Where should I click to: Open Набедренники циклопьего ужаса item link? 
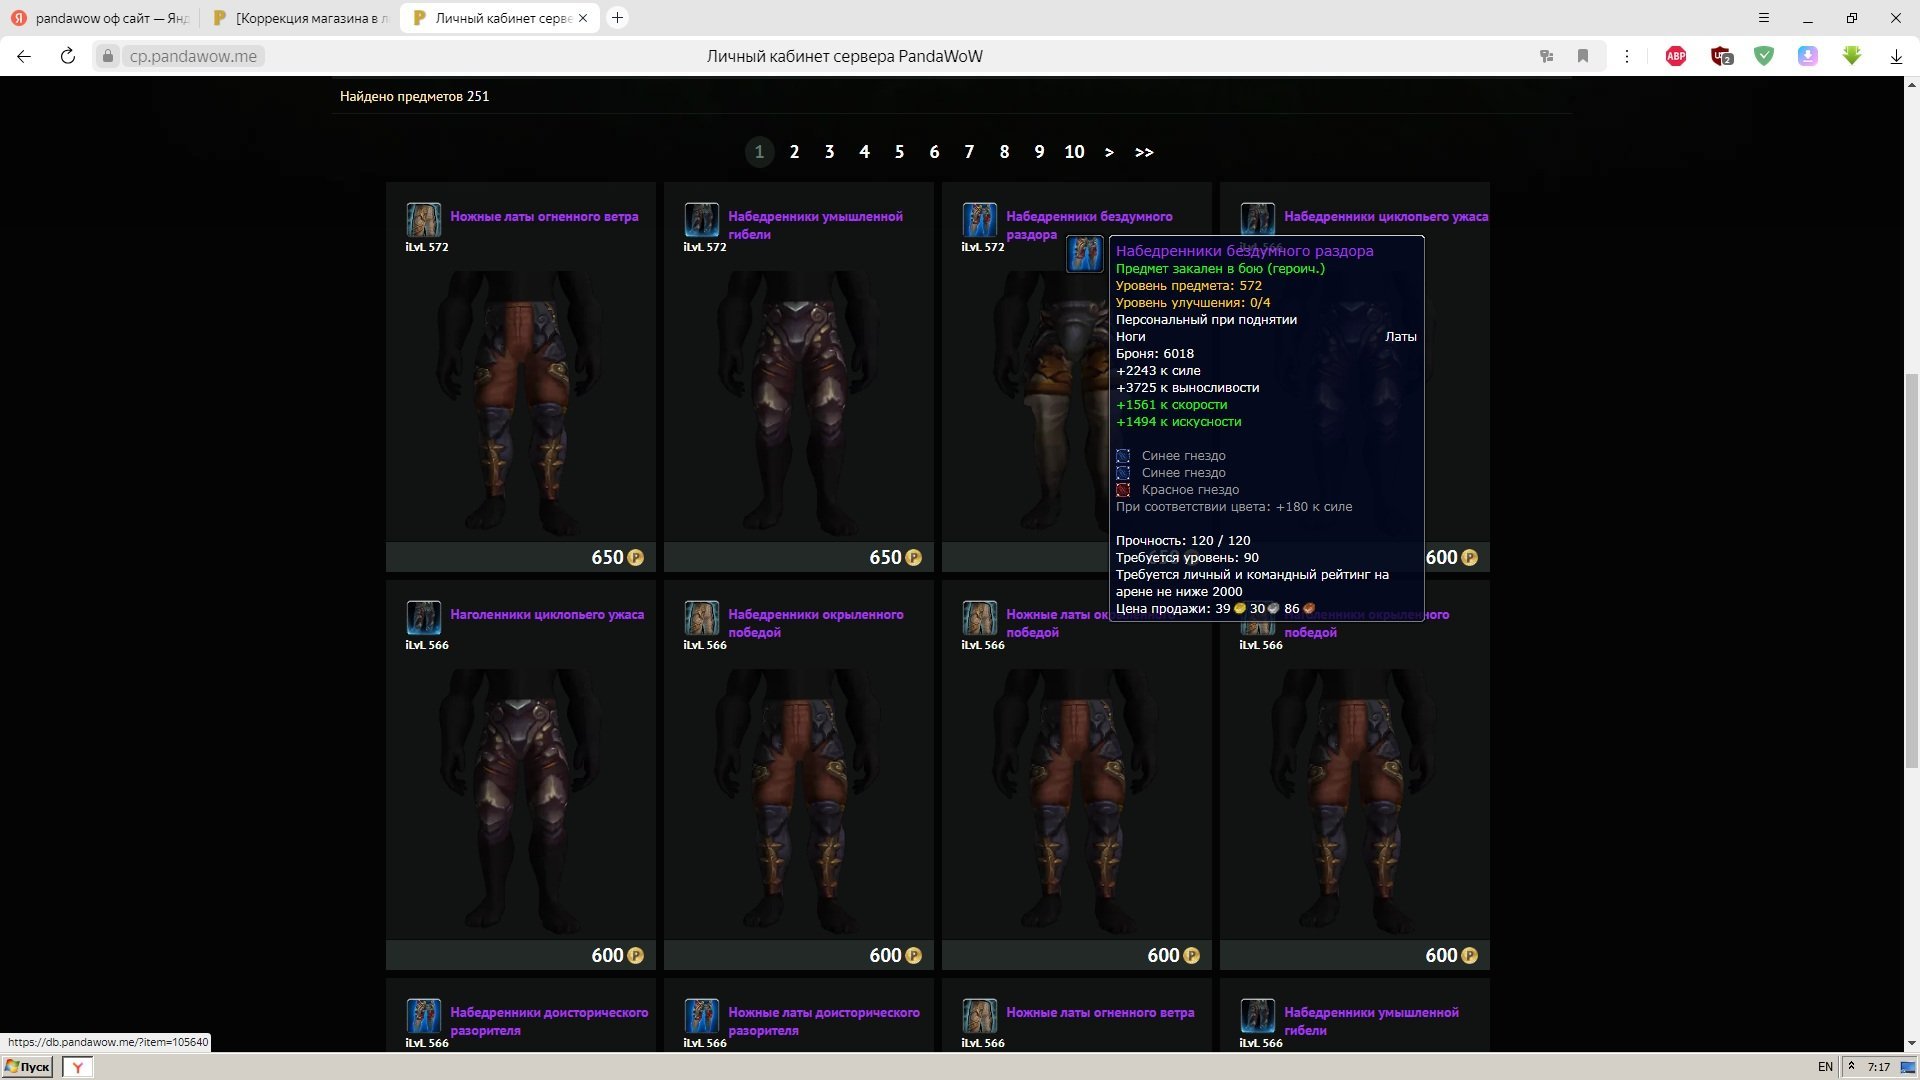coord(1386,216)
